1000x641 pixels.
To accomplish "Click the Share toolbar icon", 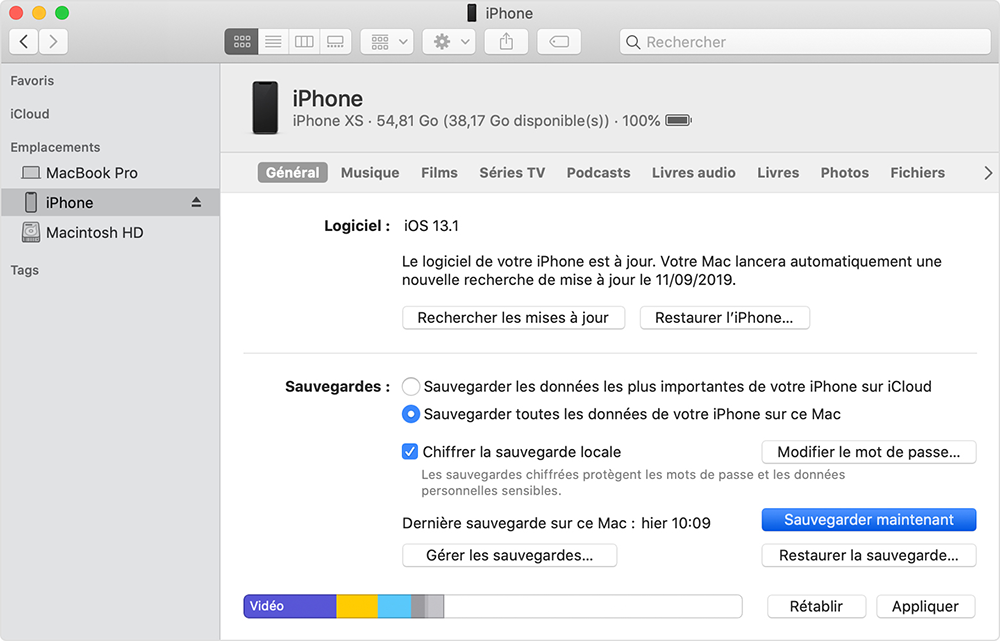I will pos(506,42).
